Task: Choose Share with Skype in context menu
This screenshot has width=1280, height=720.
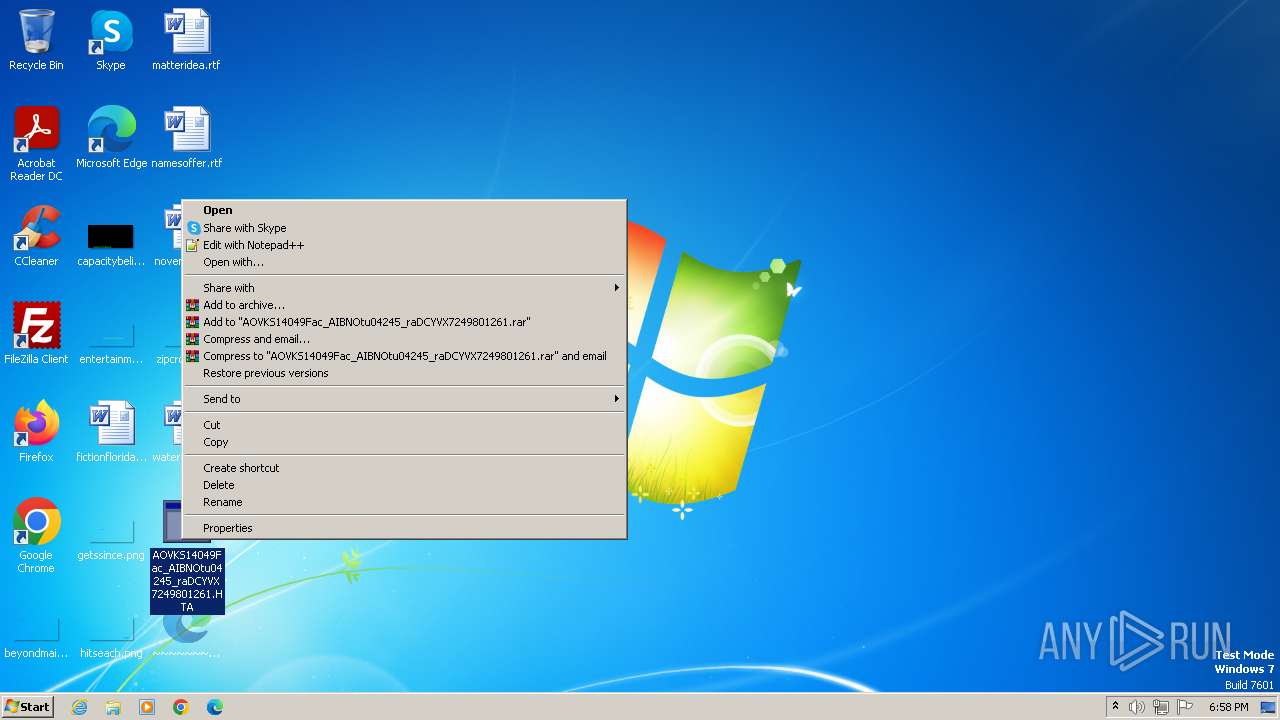Action: click(x=404, y=228)
